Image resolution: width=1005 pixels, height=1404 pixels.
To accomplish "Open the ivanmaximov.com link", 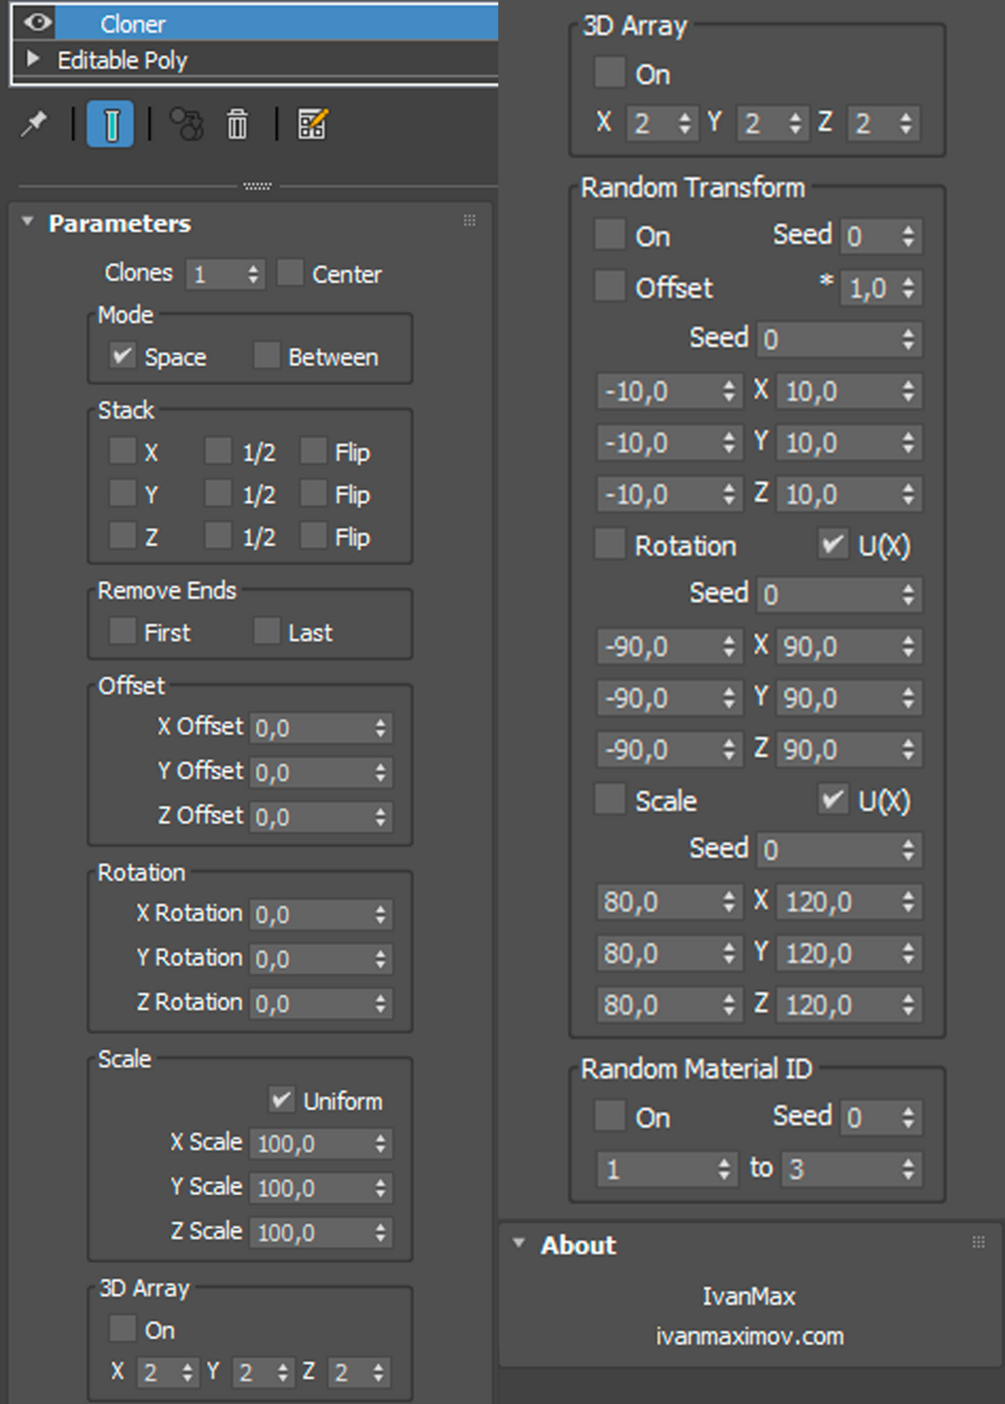I will (x=749, y=1336).
